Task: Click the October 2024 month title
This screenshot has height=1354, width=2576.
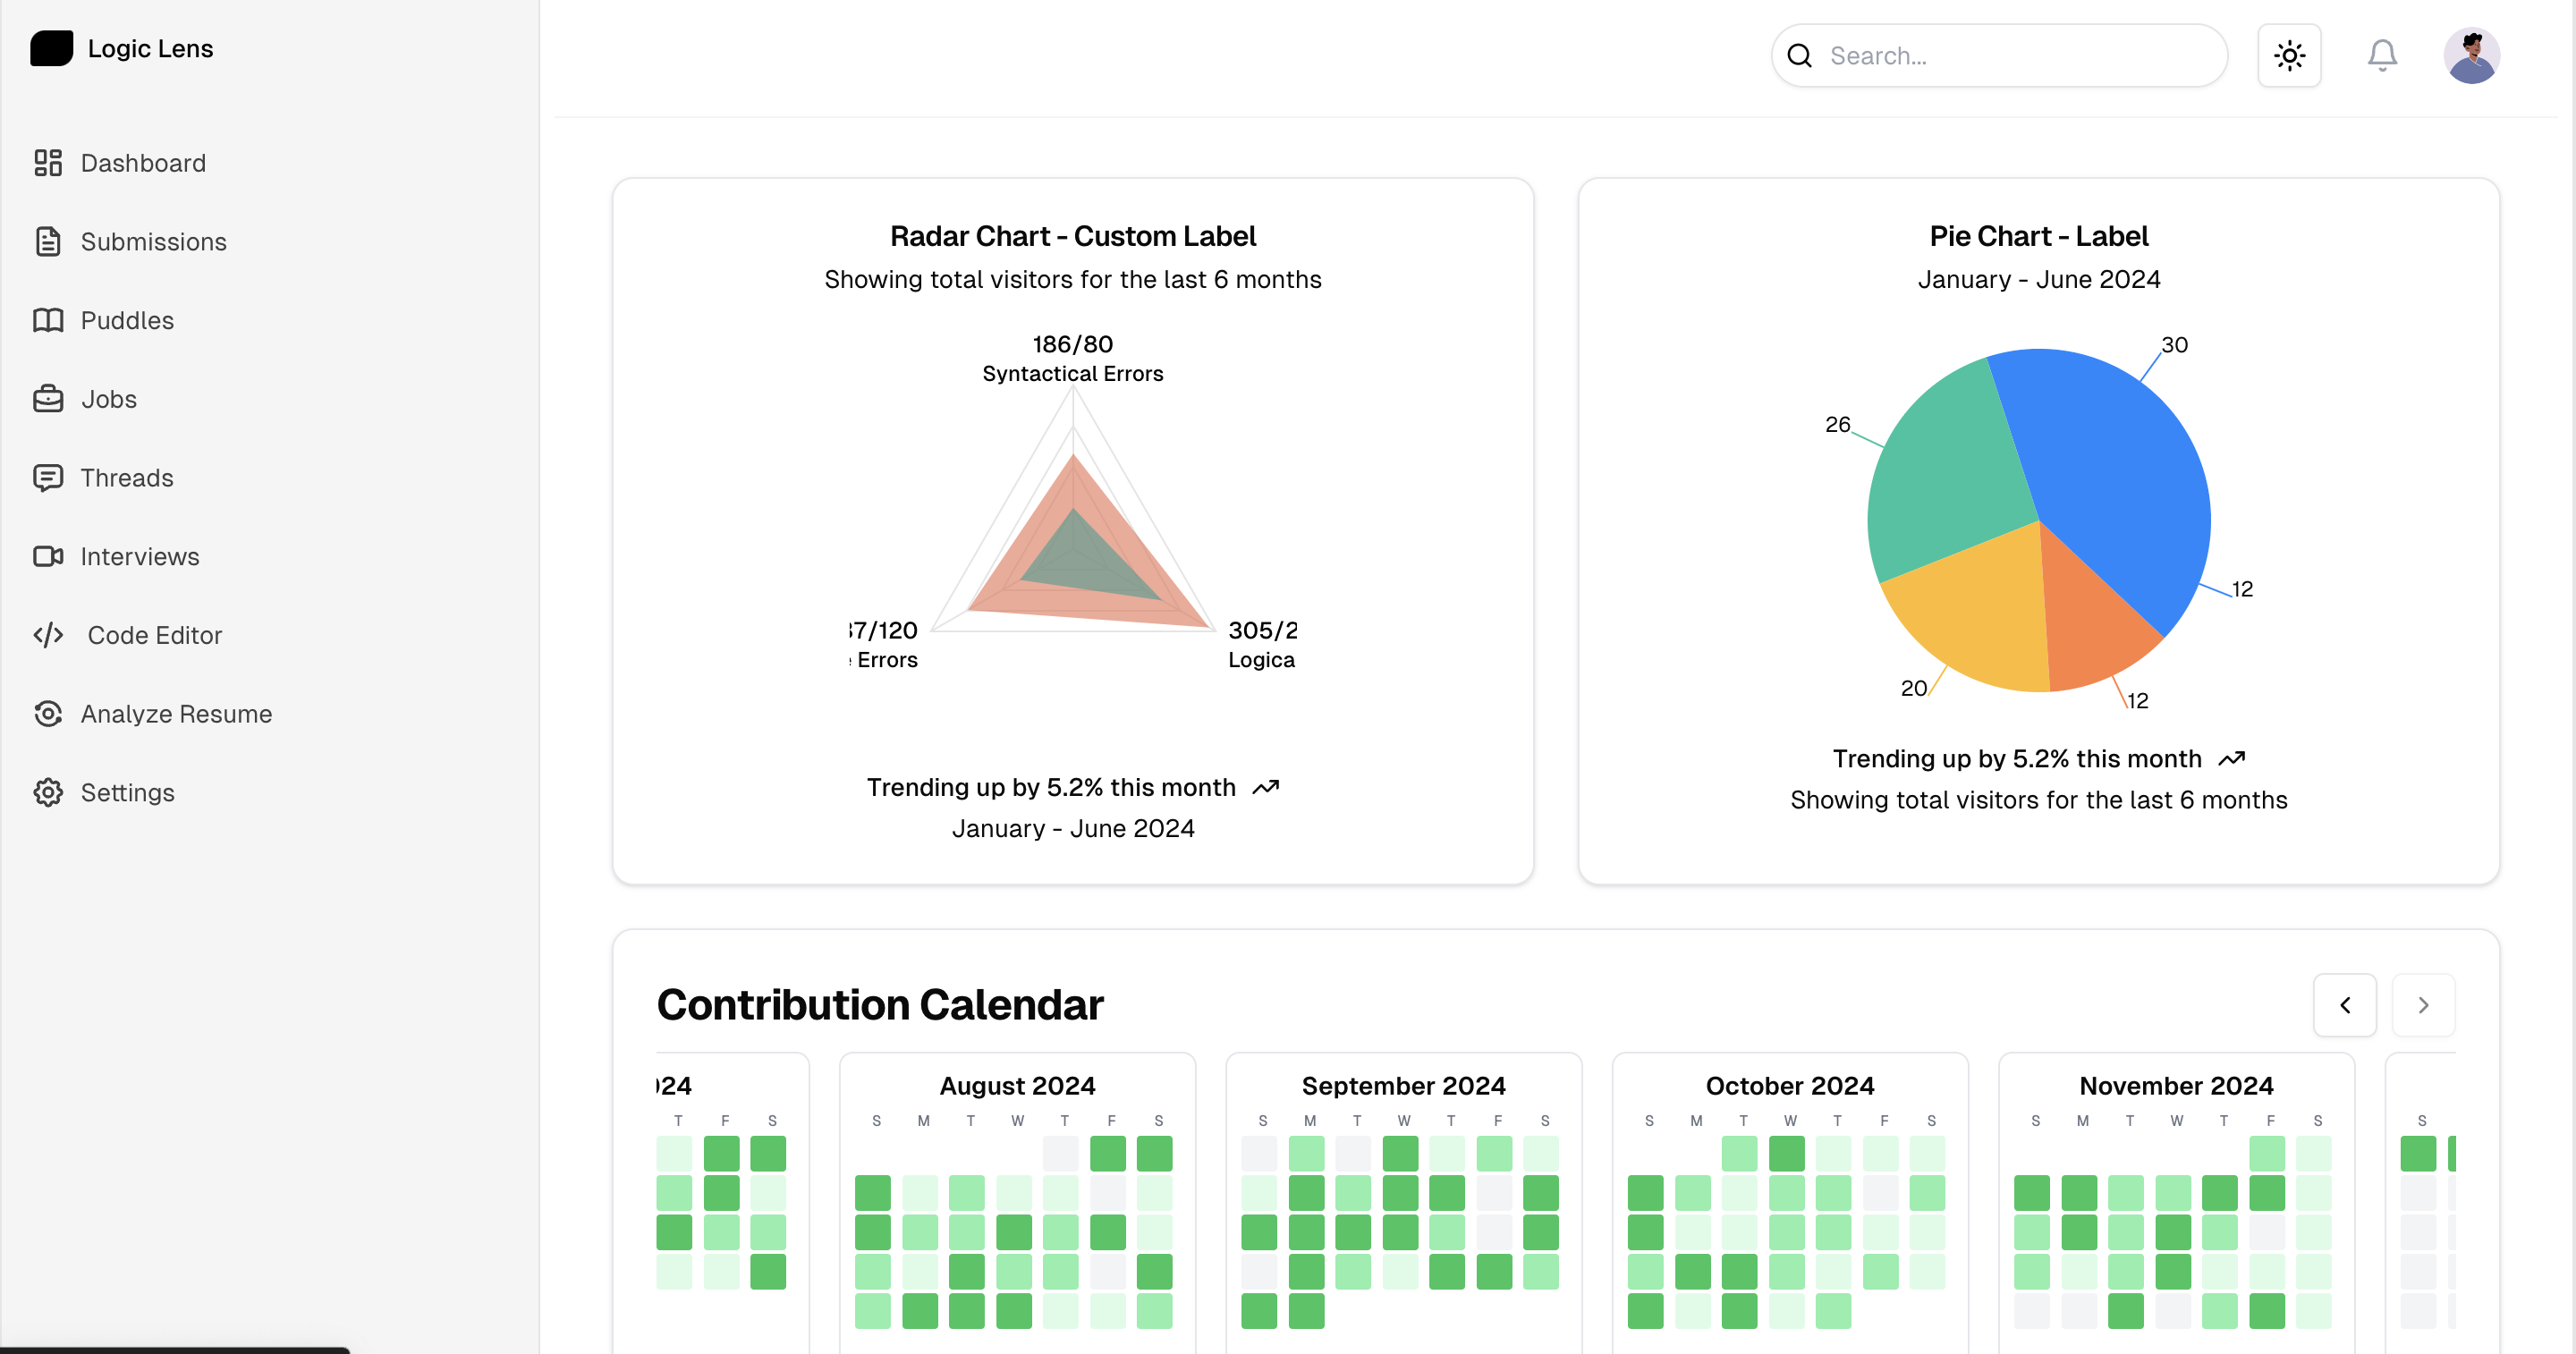Action: [1789, 1086]
